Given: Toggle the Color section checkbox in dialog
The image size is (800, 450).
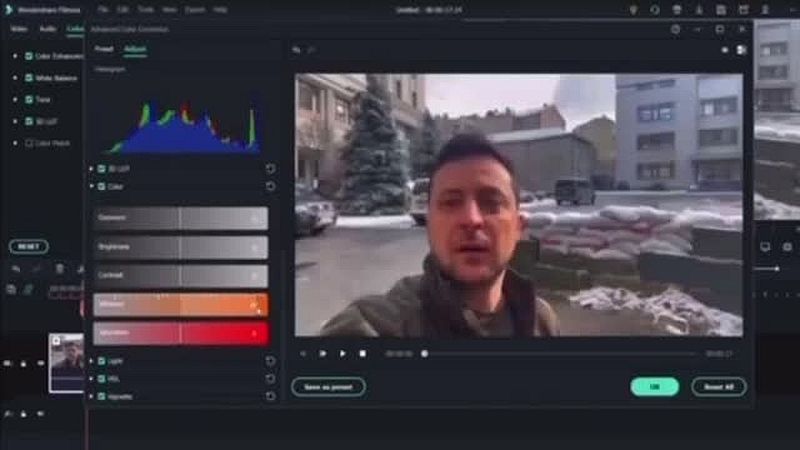Looking at the screenshot, I should point(102,187).
